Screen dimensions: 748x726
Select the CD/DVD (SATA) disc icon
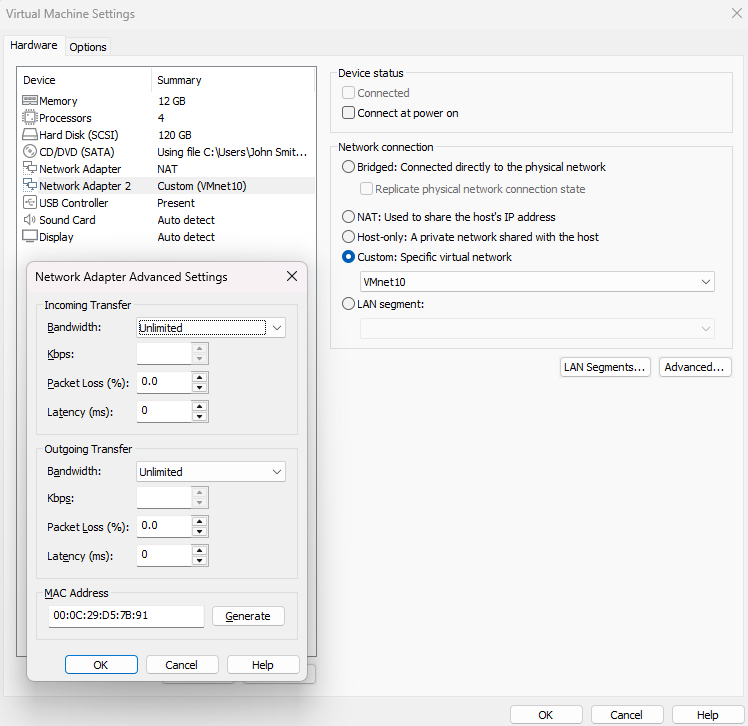30,152
